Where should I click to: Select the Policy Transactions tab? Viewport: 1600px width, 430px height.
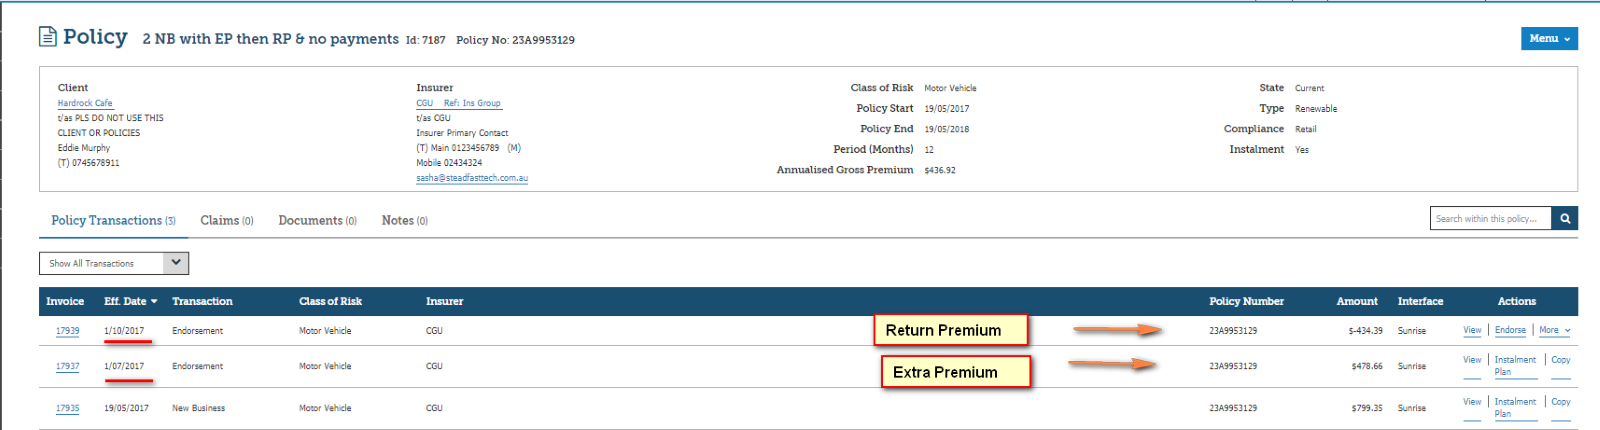(x=113, y=220)
